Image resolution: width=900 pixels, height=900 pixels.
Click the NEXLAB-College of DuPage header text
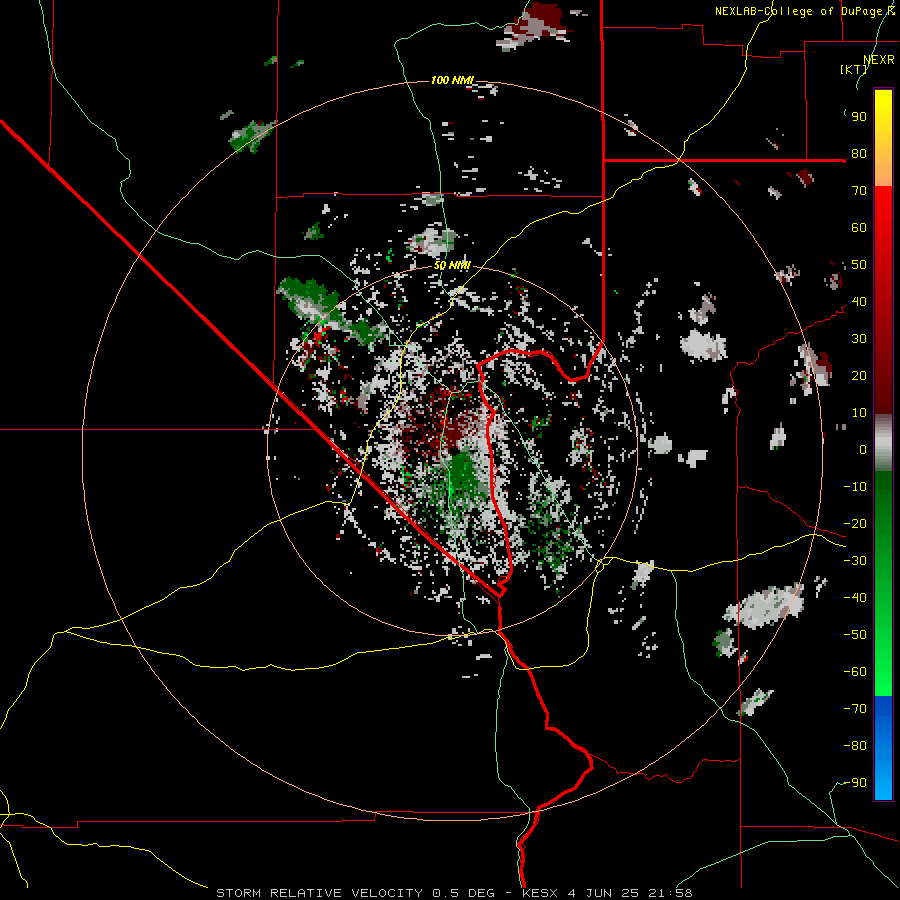pyautogui.click(x=805, y=11)
